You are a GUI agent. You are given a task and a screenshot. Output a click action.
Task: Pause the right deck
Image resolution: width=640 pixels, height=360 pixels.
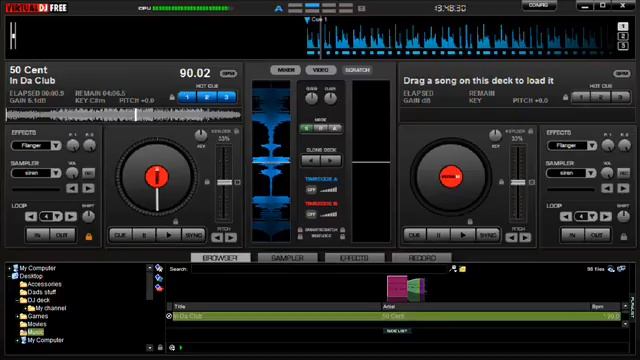[438, 235]
